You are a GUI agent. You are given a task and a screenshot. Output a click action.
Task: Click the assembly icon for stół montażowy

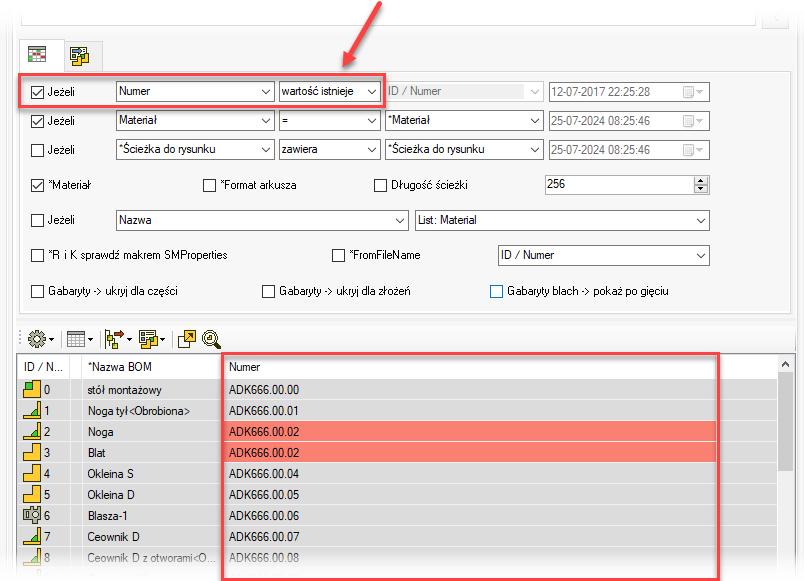[x=31, y=390]
